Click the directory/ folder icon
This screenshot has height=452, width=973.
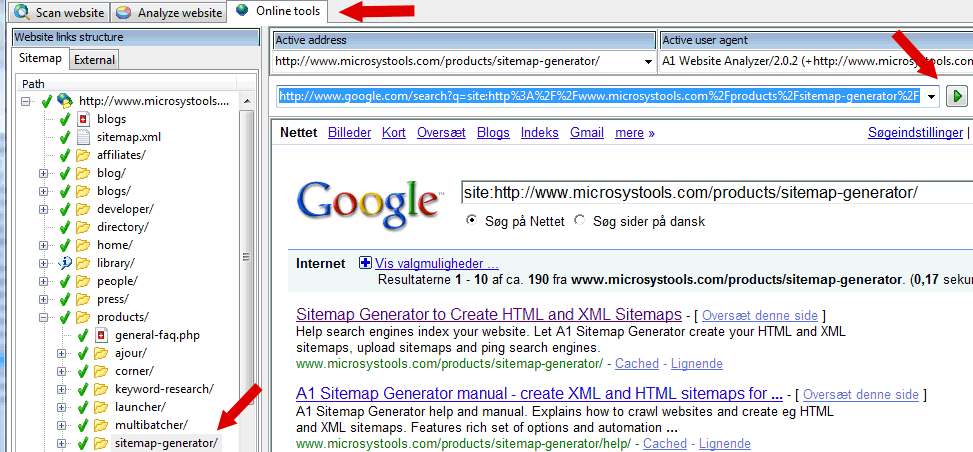point(83,227)
